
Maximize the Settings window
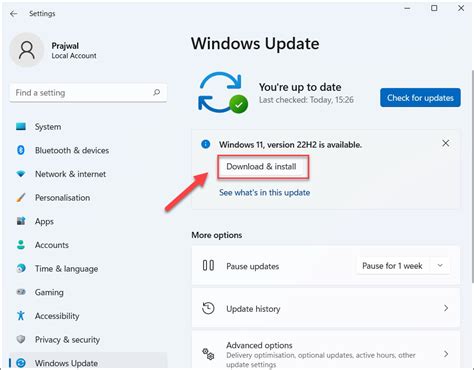[x=434, y=8]
